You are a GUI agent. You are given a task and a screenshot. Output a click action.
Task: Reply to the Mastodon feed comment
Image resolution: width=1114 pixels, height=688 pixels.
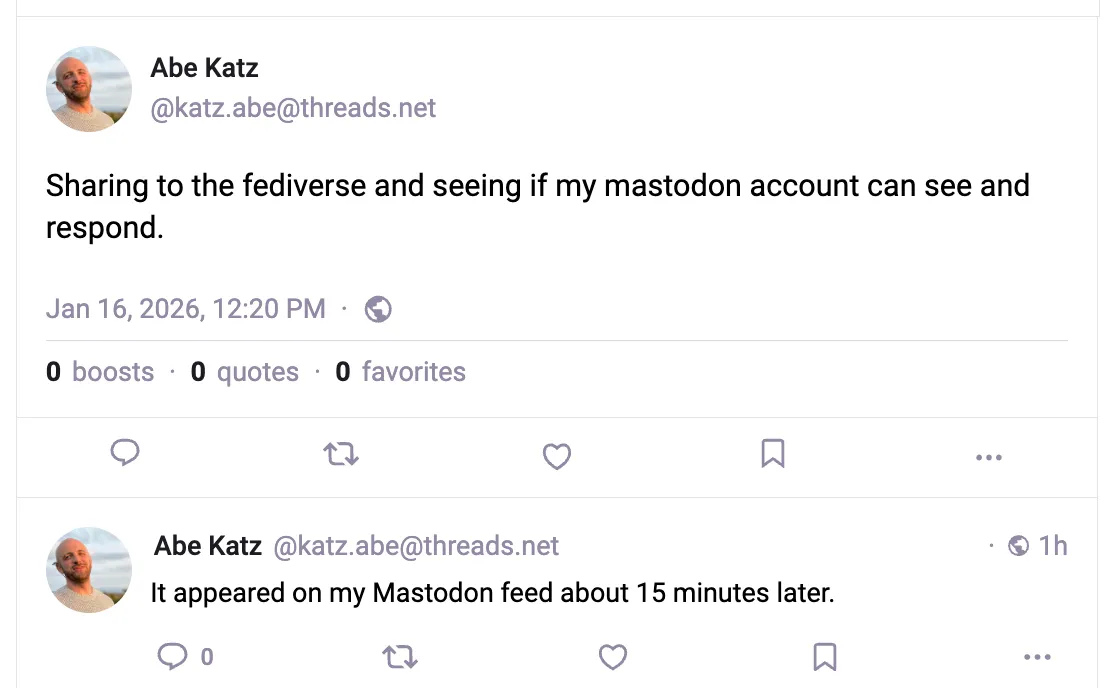174,657
